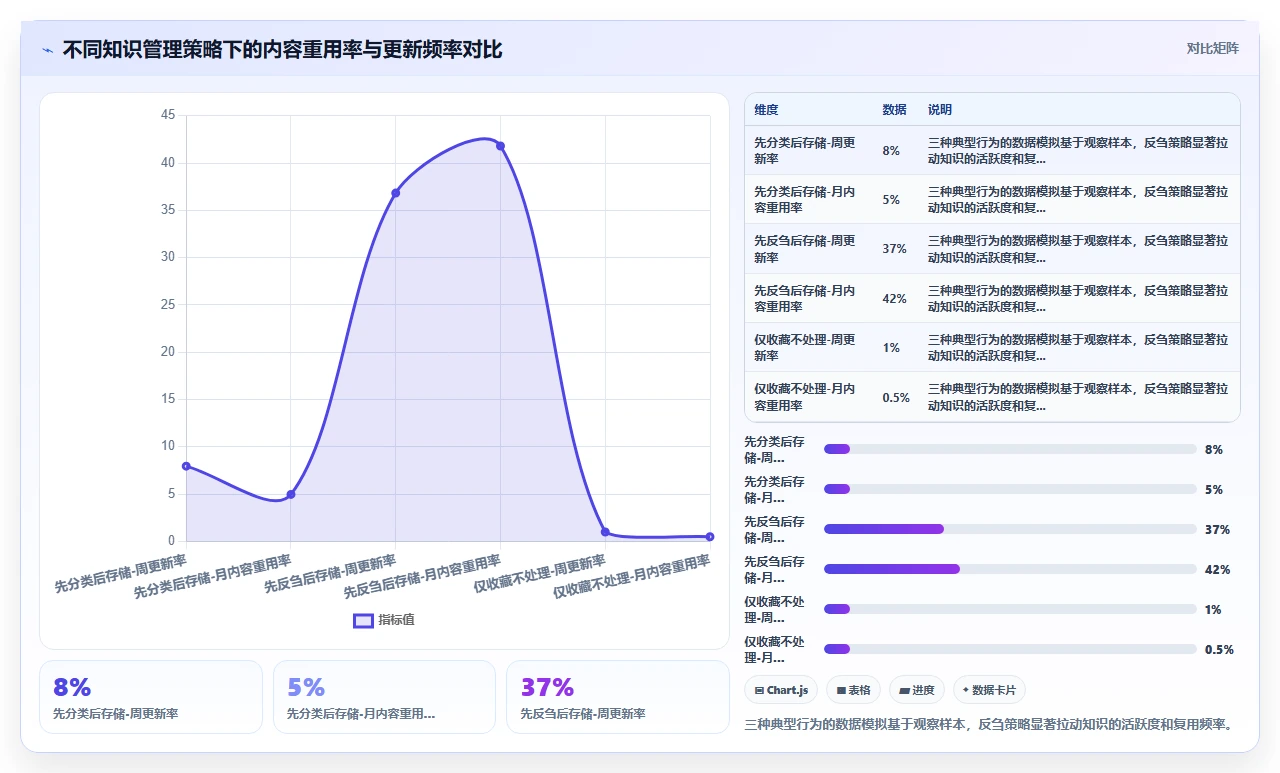
Task: Click x-axis label 先反刍后存储-周更新率
Action: [332, 573]
